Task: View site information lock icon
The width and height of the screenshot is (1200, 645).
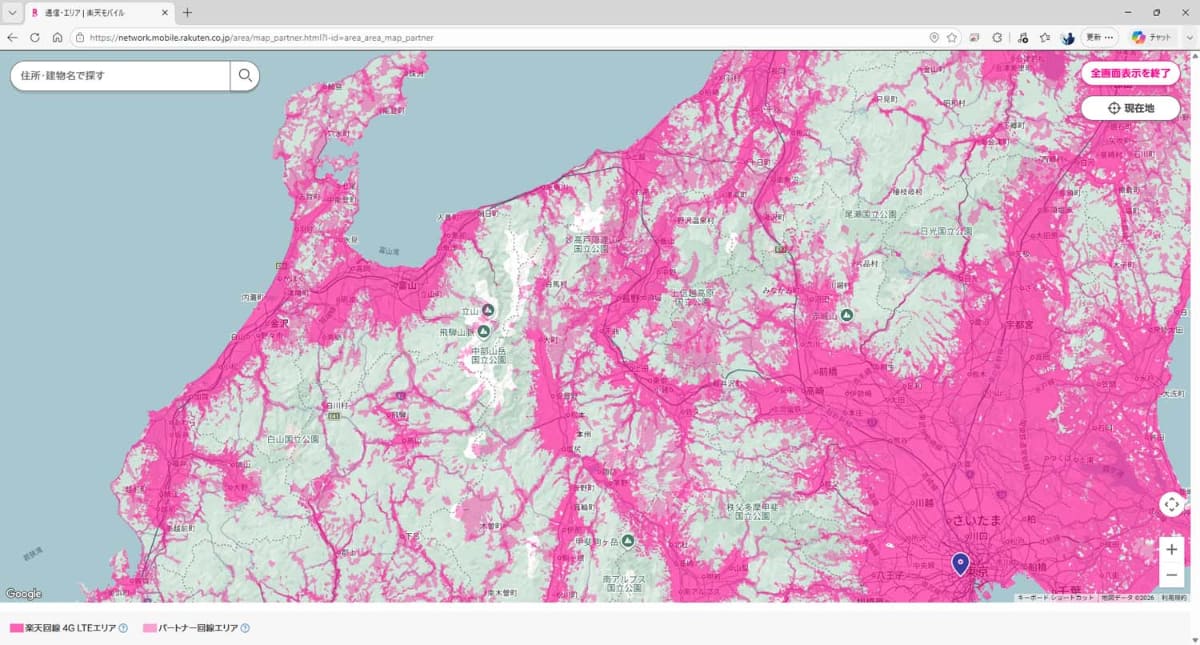Action: pos(80,37)
